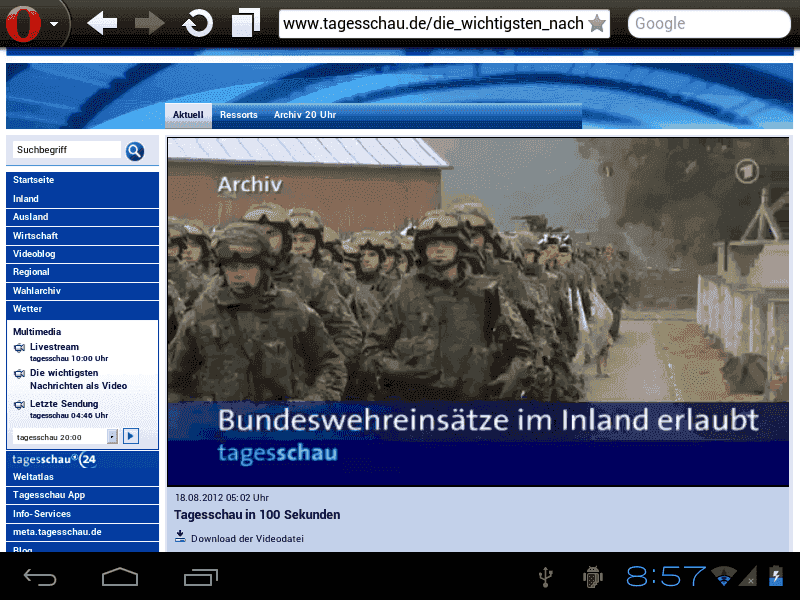Tap the Android home button
The height and width of the screenshot is (600, 800).
[120, 578]
